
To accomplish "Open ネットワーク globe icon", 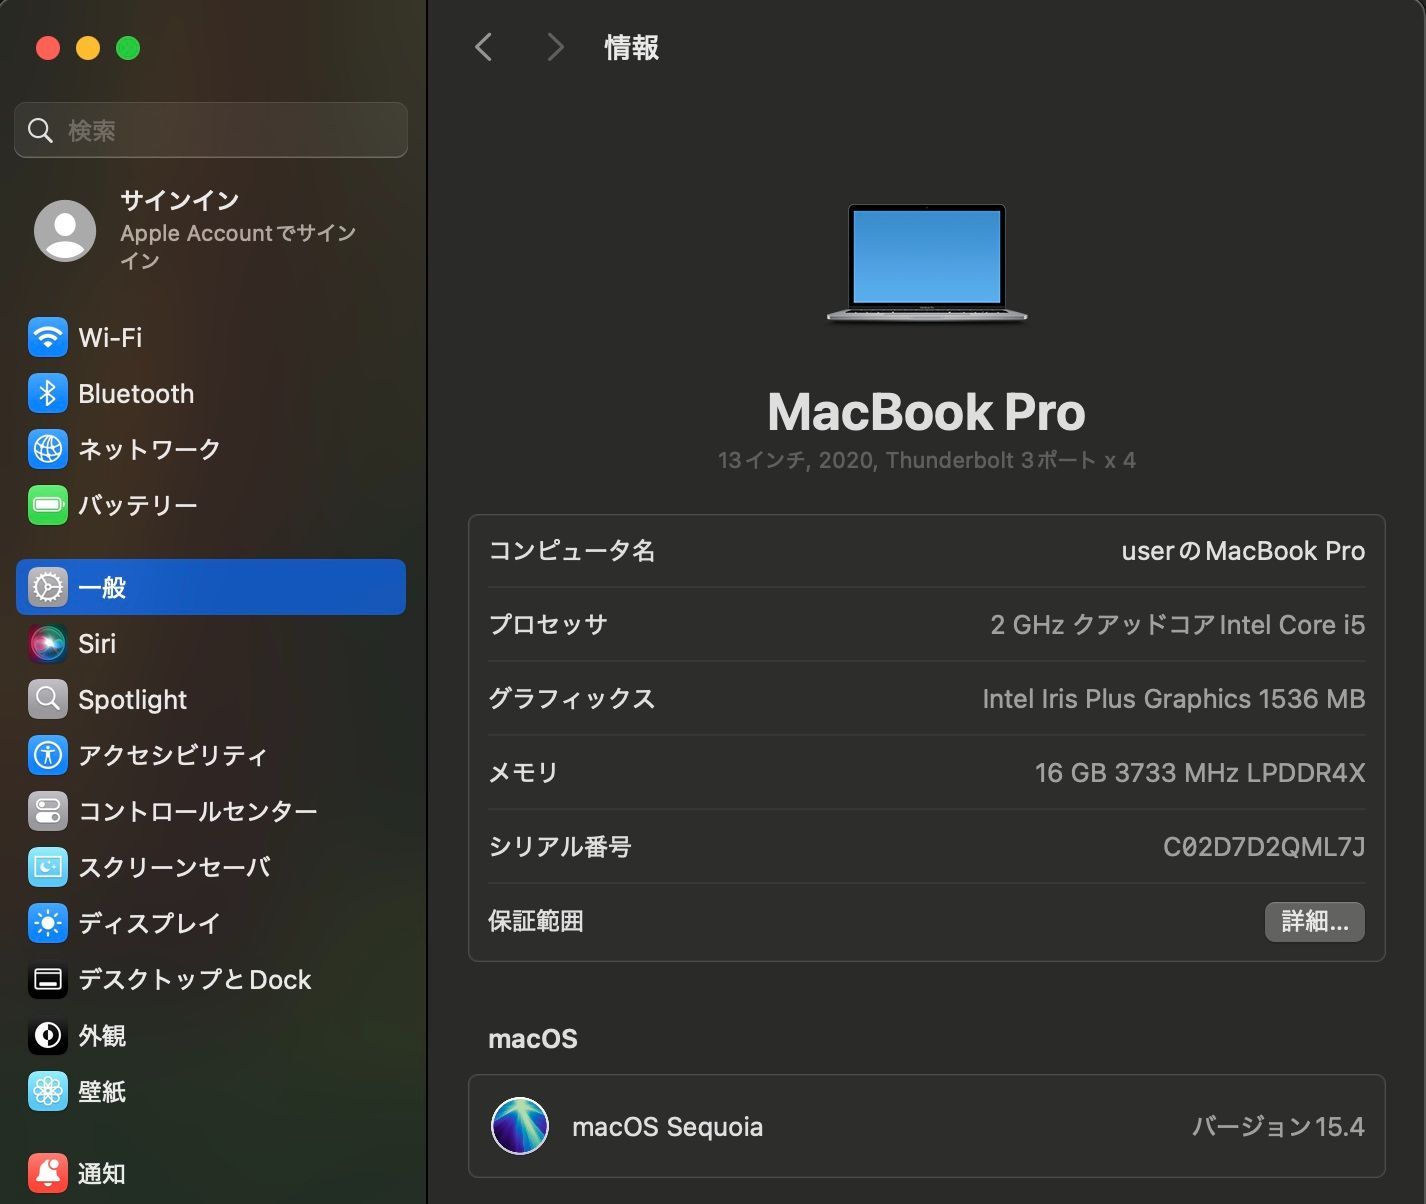I will tap(48, 450).
